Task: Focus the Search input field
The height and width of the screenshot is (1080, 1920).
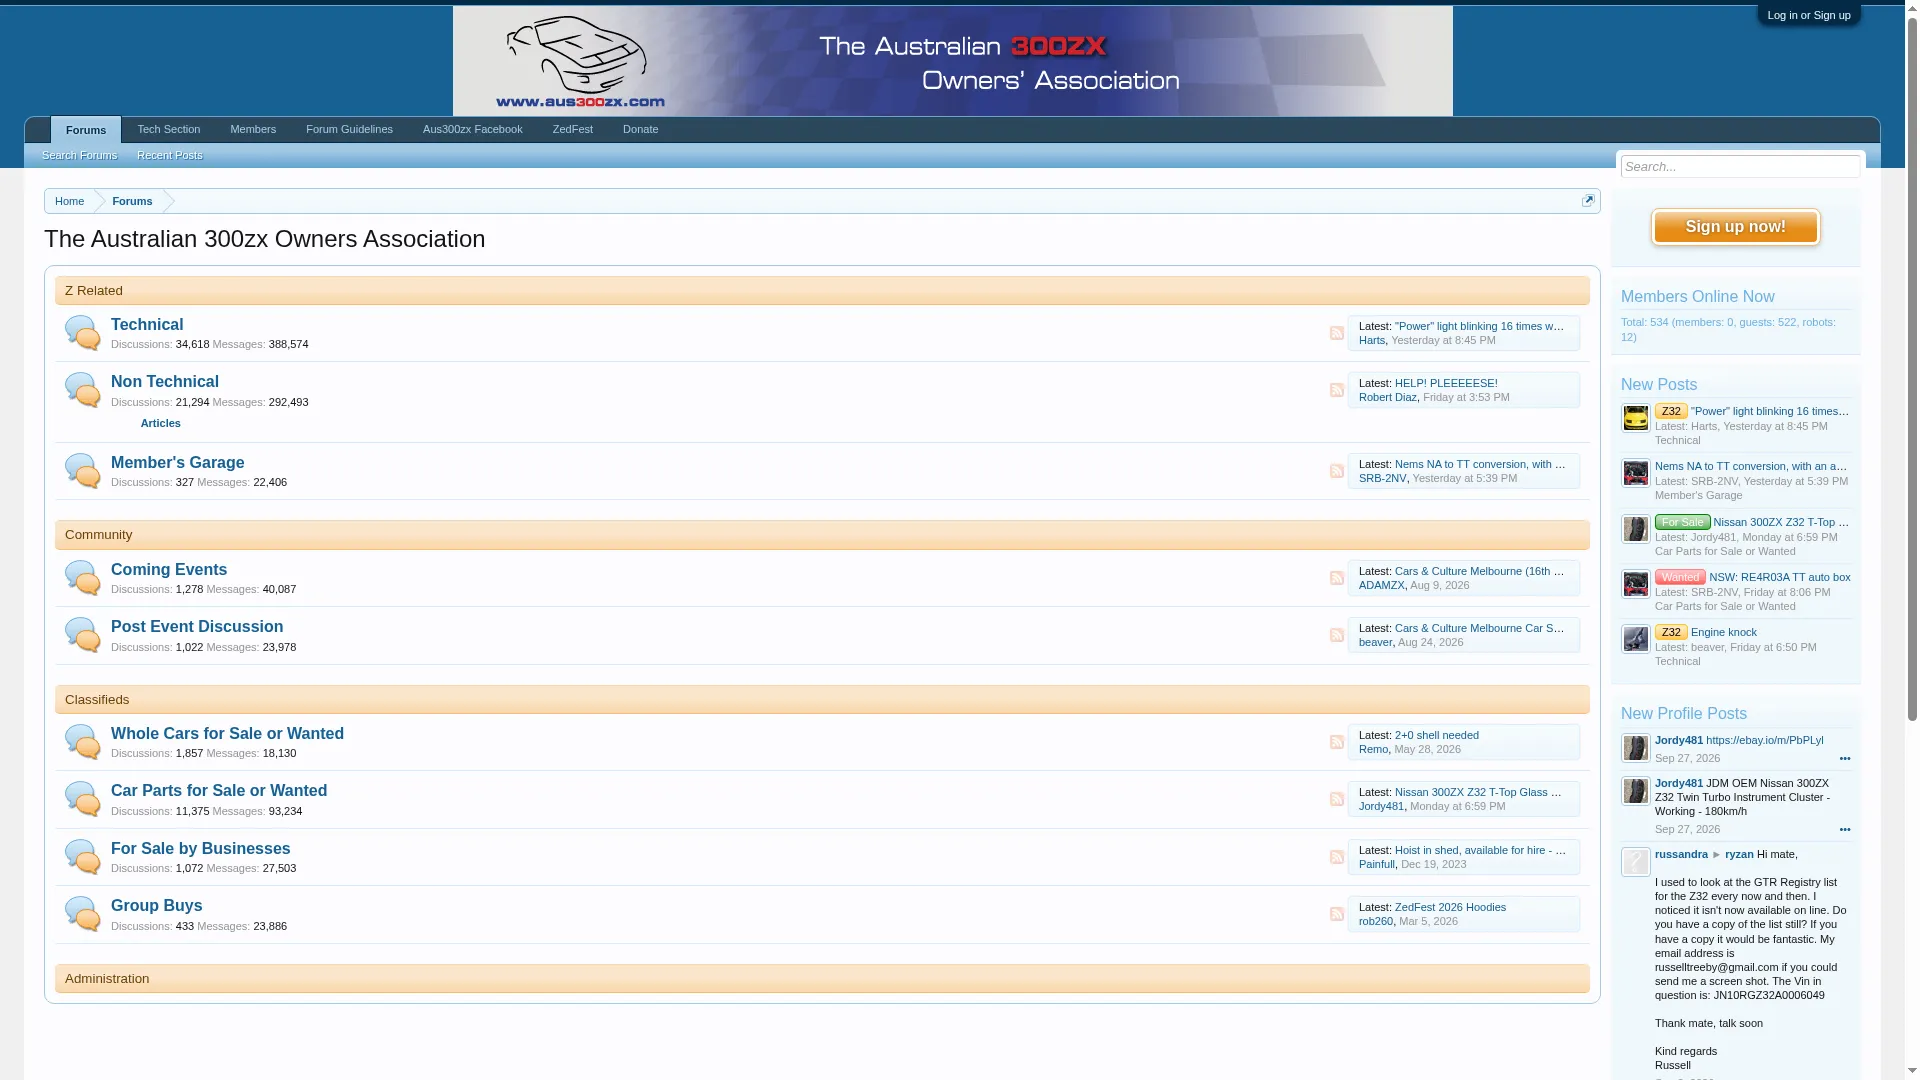Action: [1740, 167]
